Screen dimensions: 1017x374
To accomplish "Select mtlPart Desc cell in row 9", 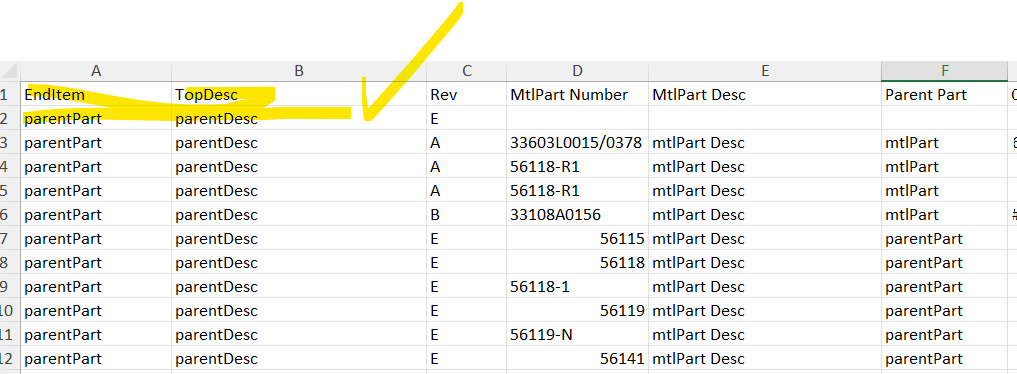I will pos(765,286).
